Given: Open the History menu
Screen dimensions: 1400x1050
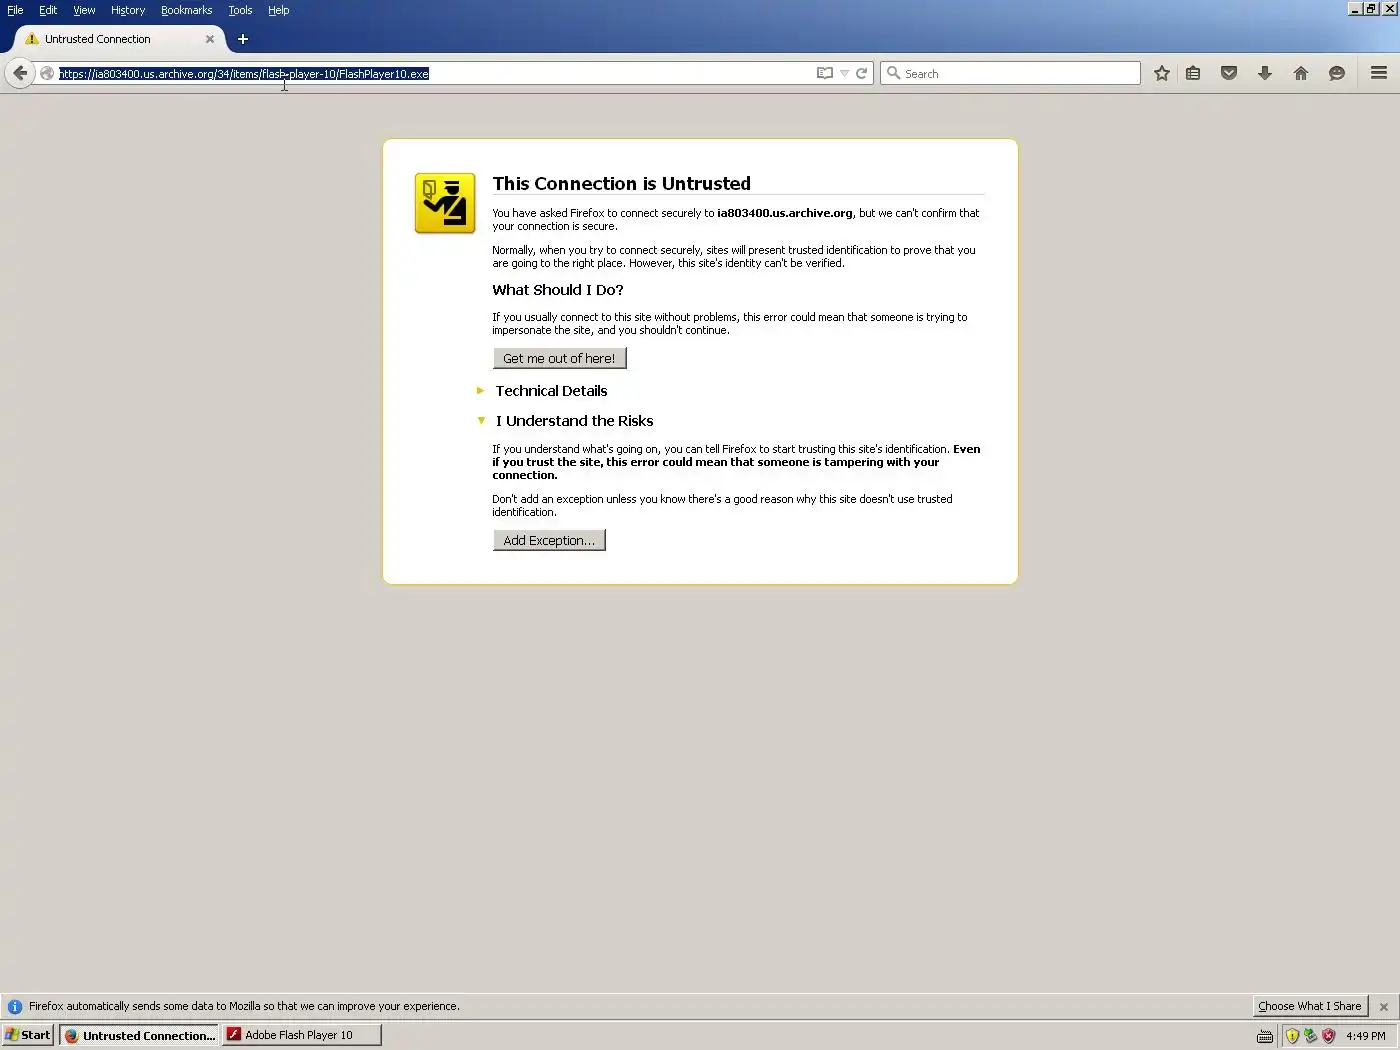Looking at the screenshot, I should coord(128,10).
